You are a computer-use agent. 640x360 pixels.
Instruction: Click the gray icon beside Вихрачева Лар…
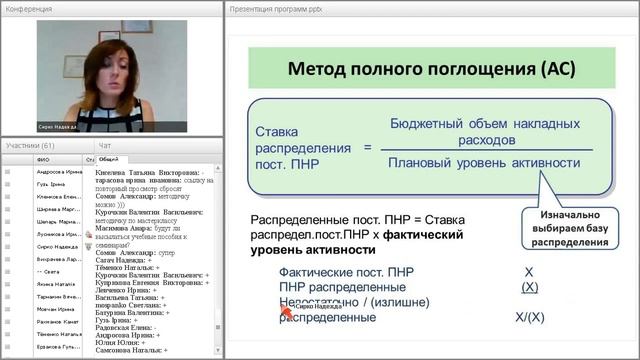7,259
